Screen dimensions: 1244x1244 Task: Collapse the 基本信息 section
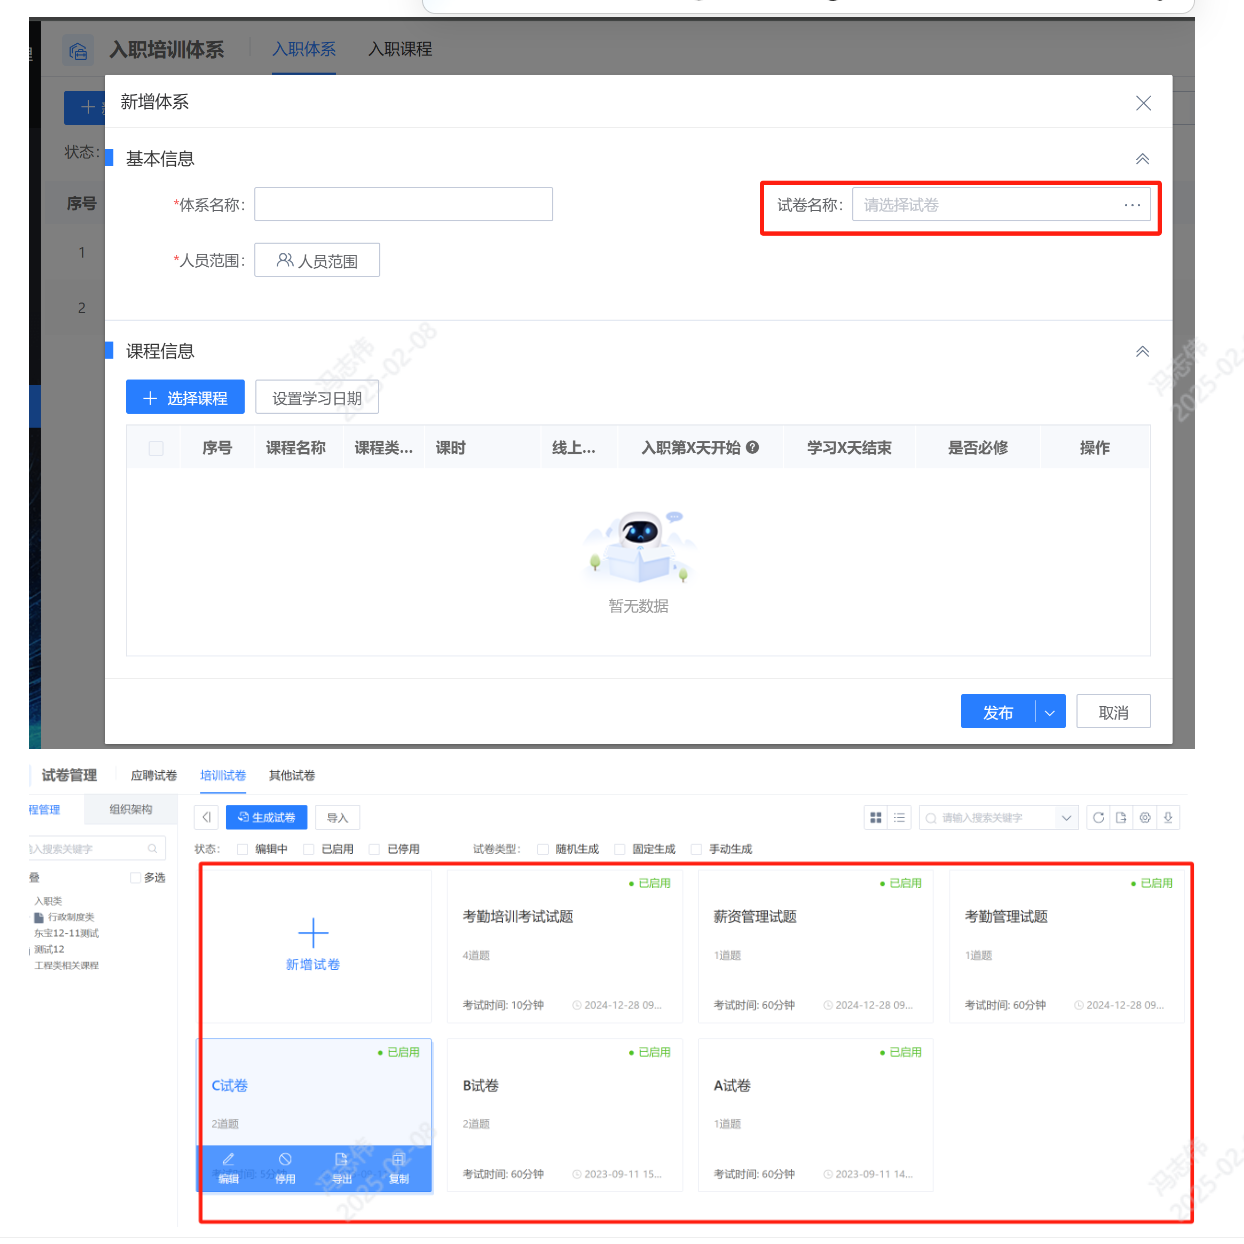(x=1142, y=159)
